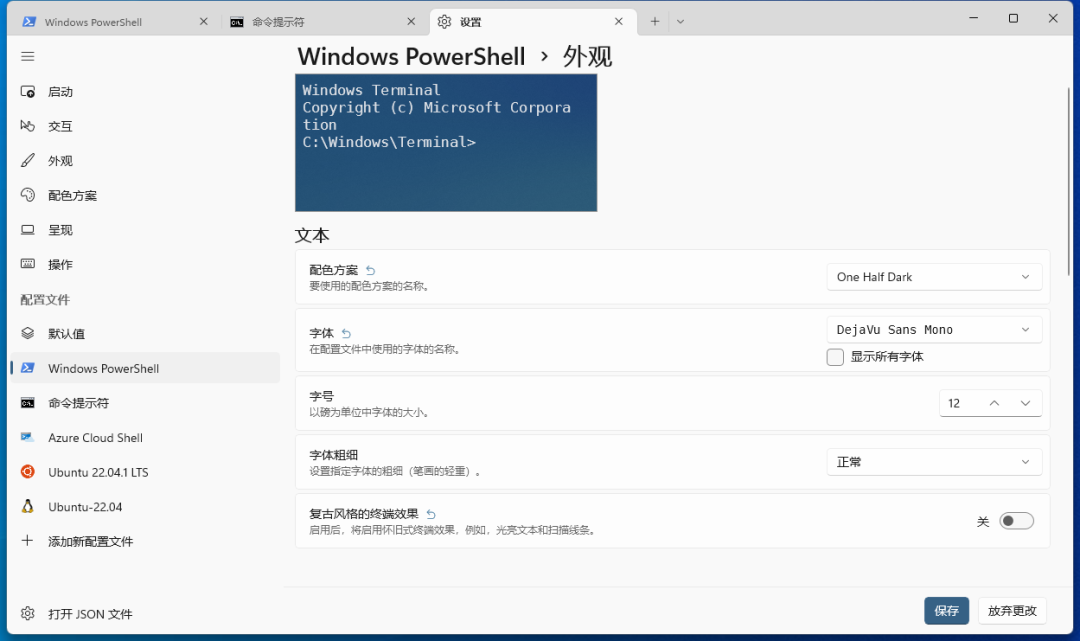1080x641 pixels.
Task: Click the vertical scrollbar on settings page
Action: (x=1068, y=181)
